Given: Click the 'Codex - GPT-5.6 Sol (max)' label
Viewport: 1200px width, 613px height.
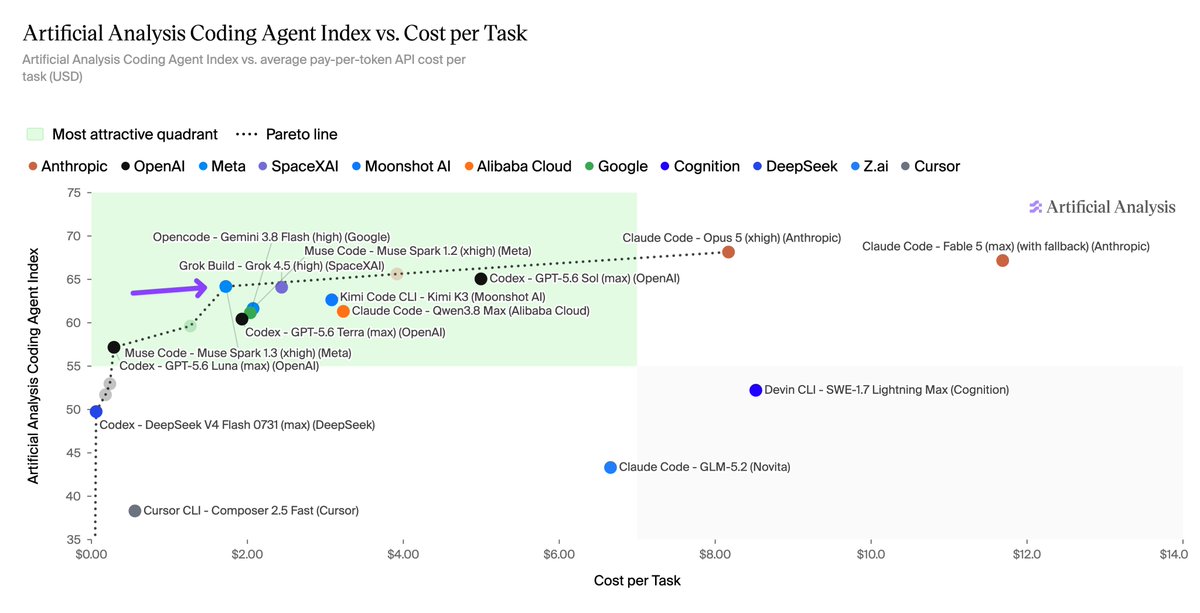Looking at the screenshot, I should [584, 278].
